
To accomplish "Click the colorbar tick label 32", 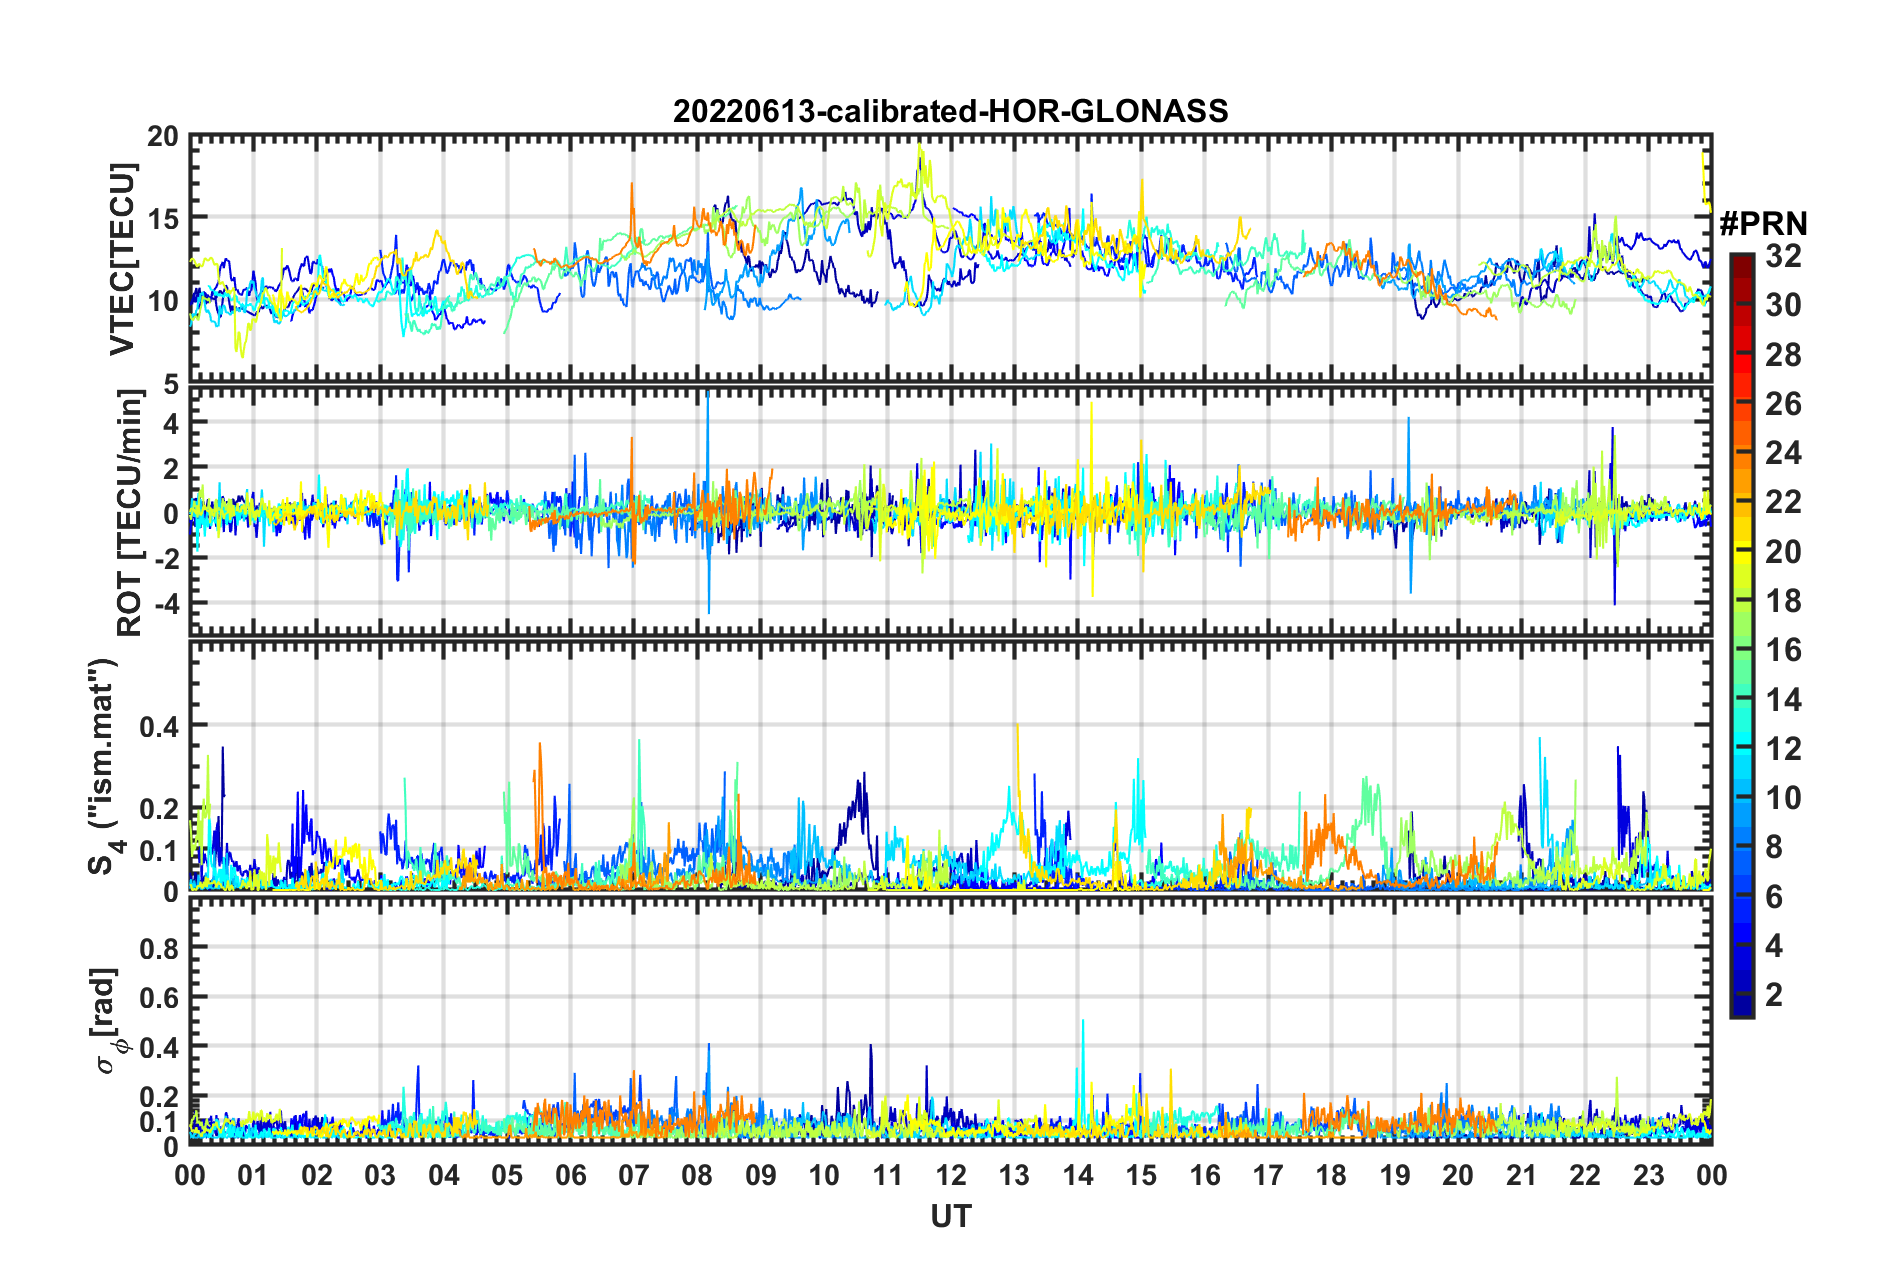I will (x=1783, y=256).
